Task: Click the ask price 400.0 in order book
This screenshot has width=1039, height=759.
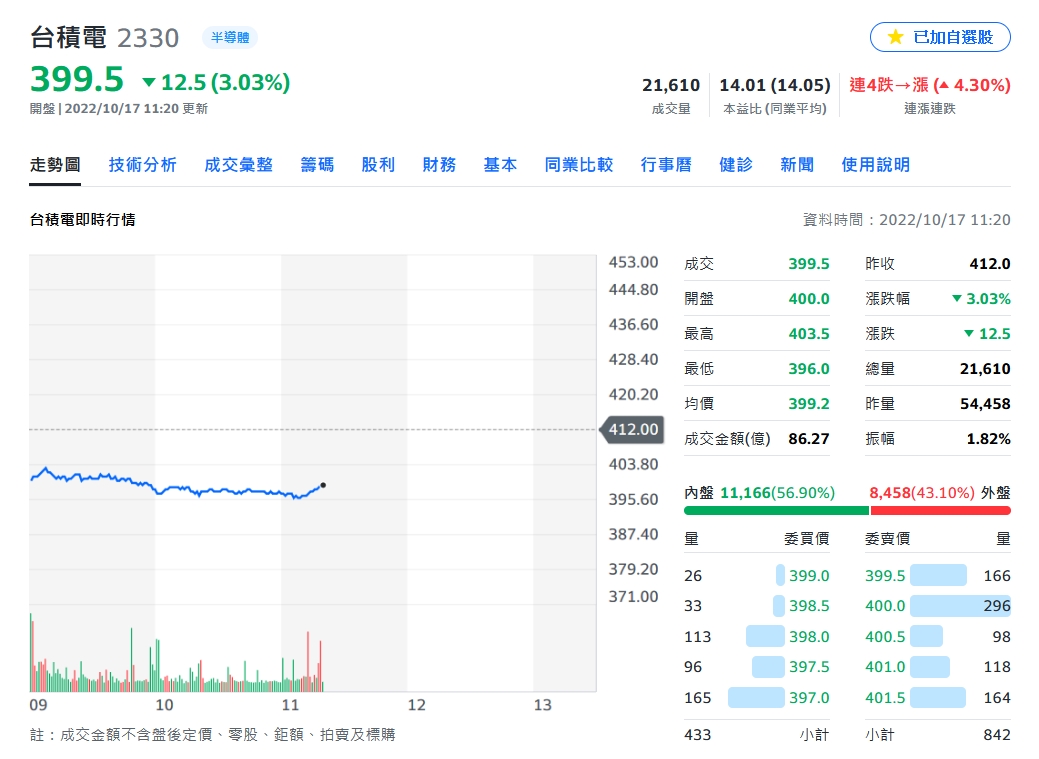Action: [x=885, y=606]
